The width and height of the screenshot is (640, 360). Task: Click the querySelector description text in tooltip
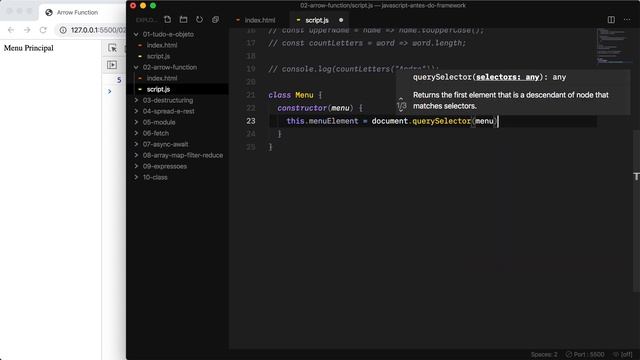click(511, 100)
